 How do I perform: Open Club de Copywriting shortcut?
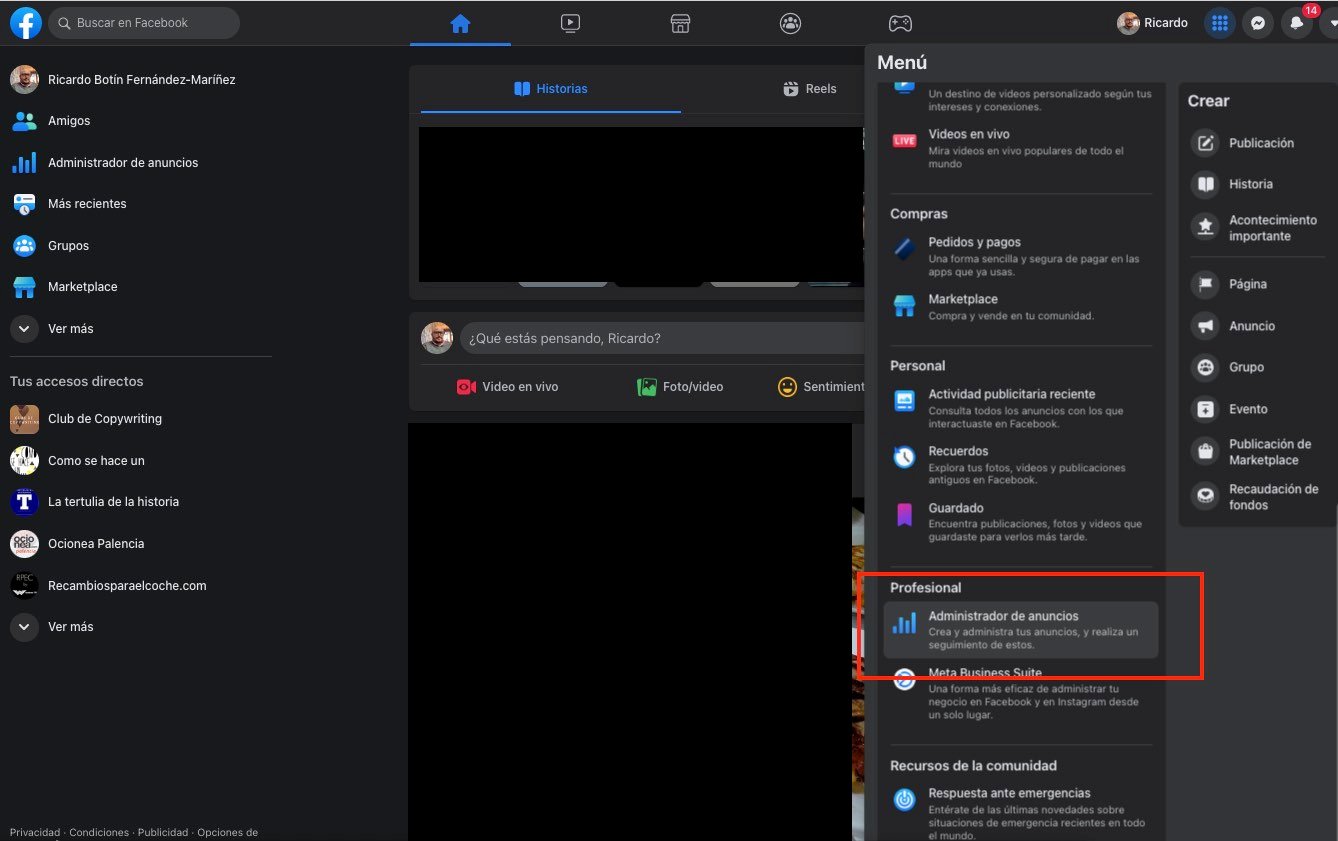140,419
